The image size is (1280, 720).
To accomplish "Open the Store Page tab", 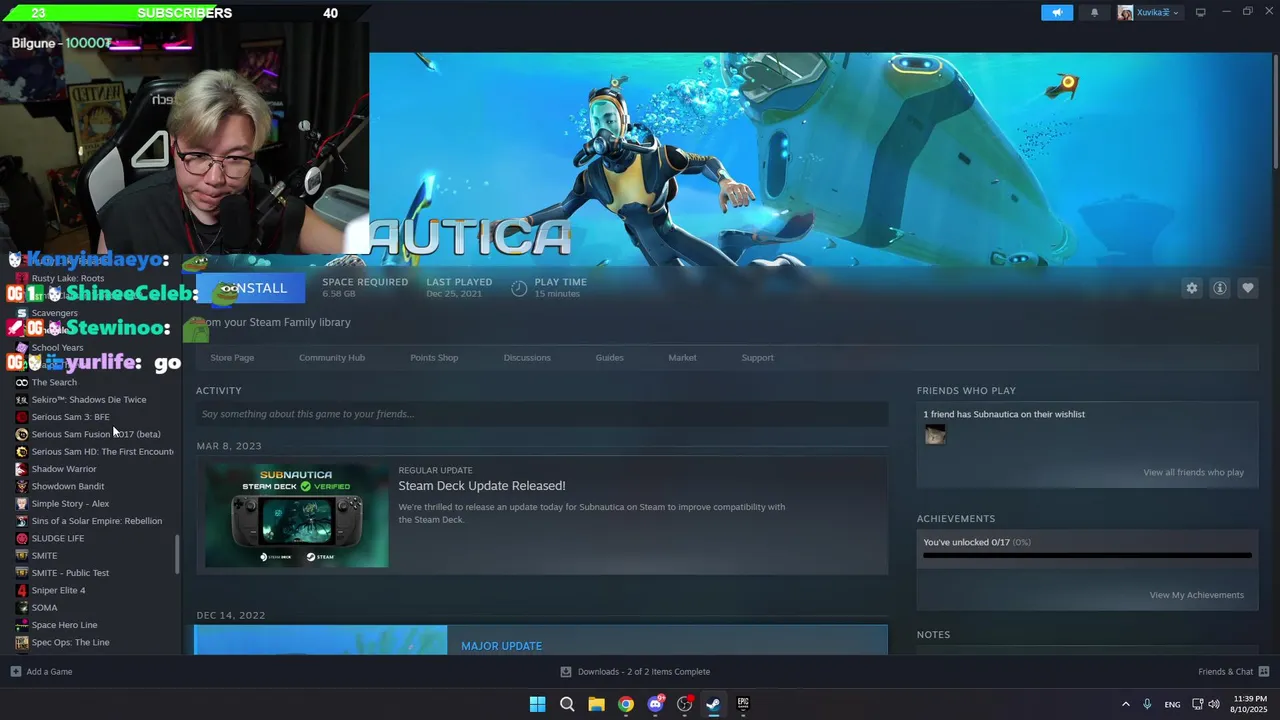I will click(232, 358).
